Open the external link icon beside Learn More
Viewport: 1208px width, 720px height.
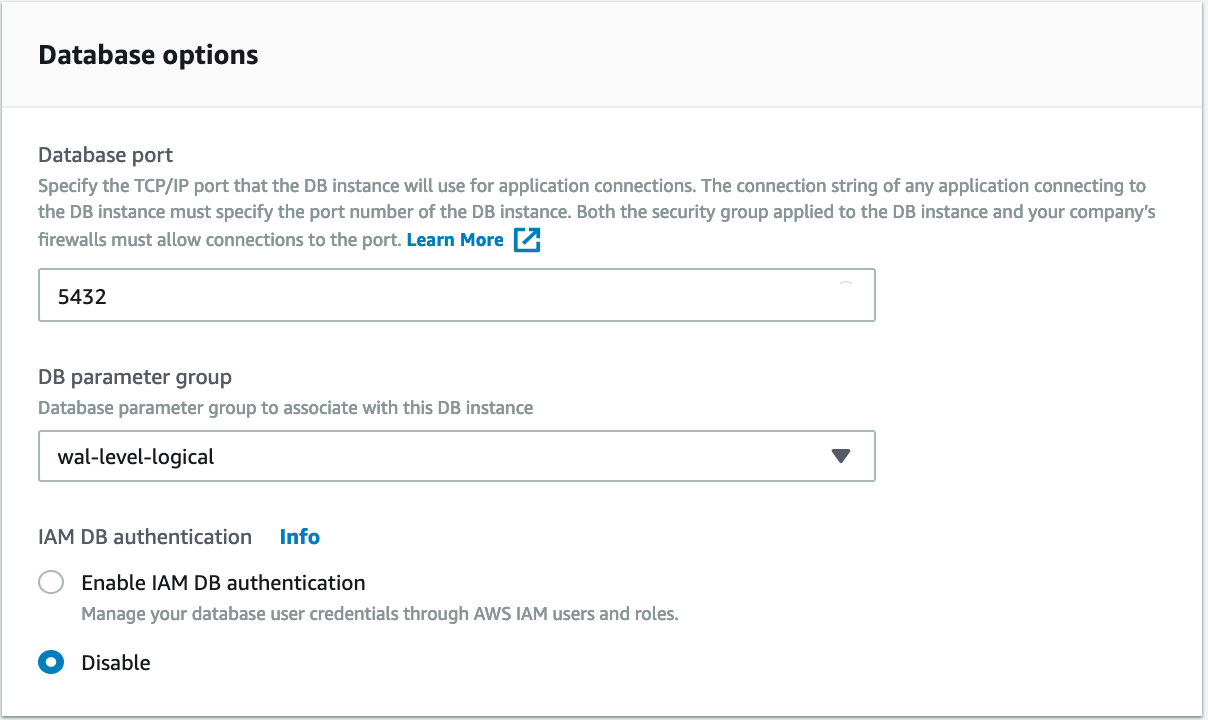click(527, 240)
